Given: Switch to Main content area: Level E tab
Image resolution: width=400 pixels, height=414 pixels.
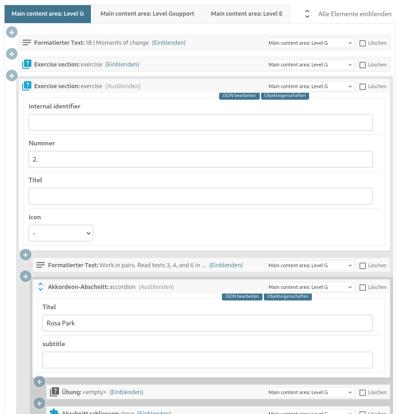Looking at the screenshot, I should point(247,14).
